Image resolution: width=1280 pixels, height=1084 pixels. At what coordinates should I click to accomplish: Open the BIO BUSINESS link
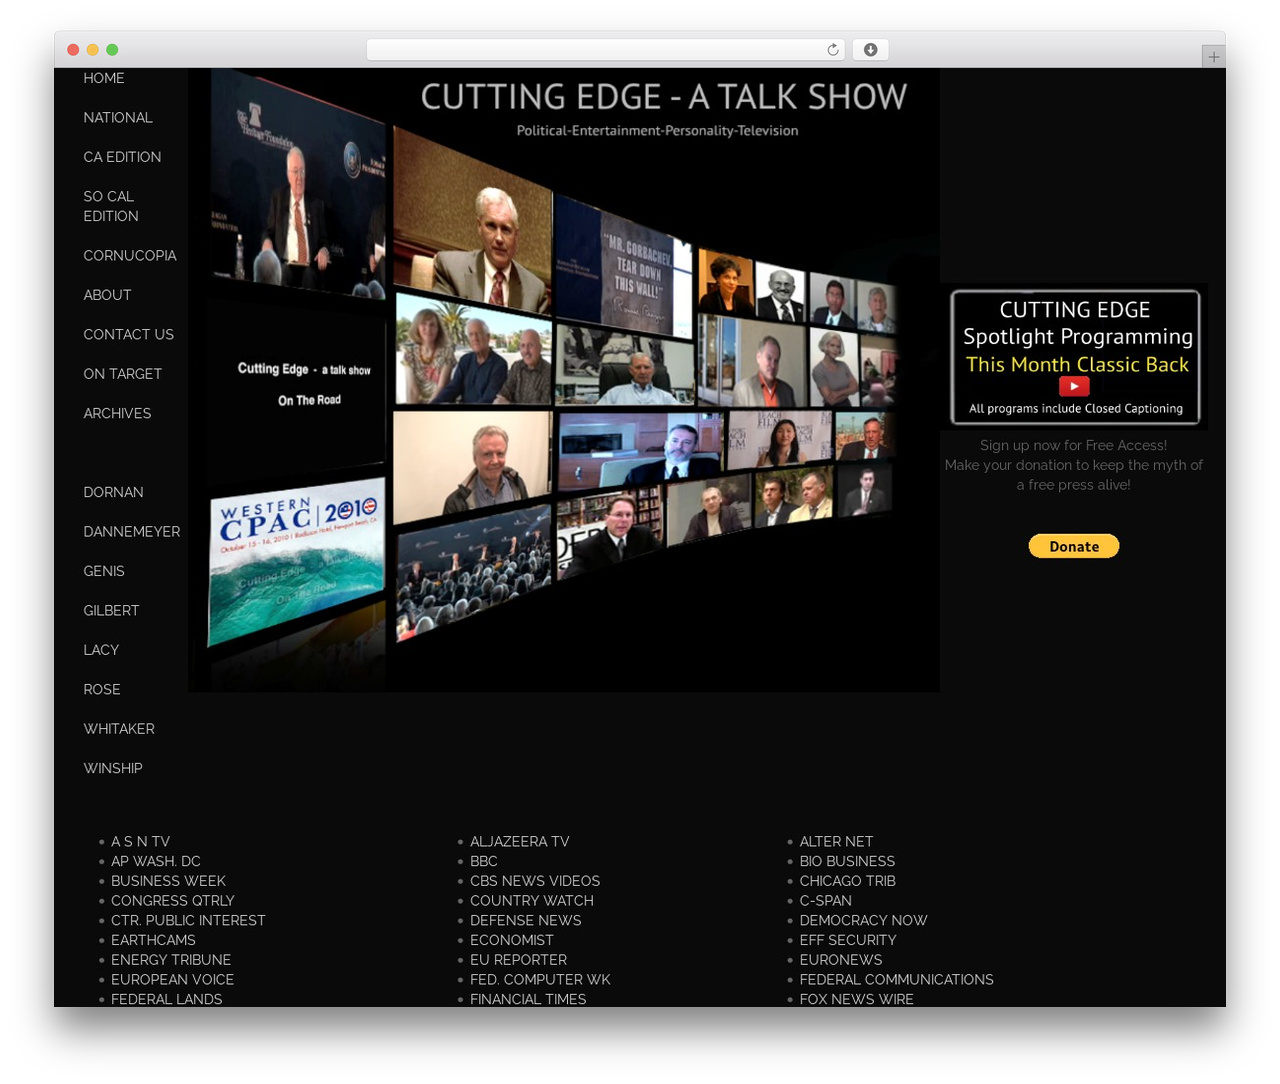(847, 862)
